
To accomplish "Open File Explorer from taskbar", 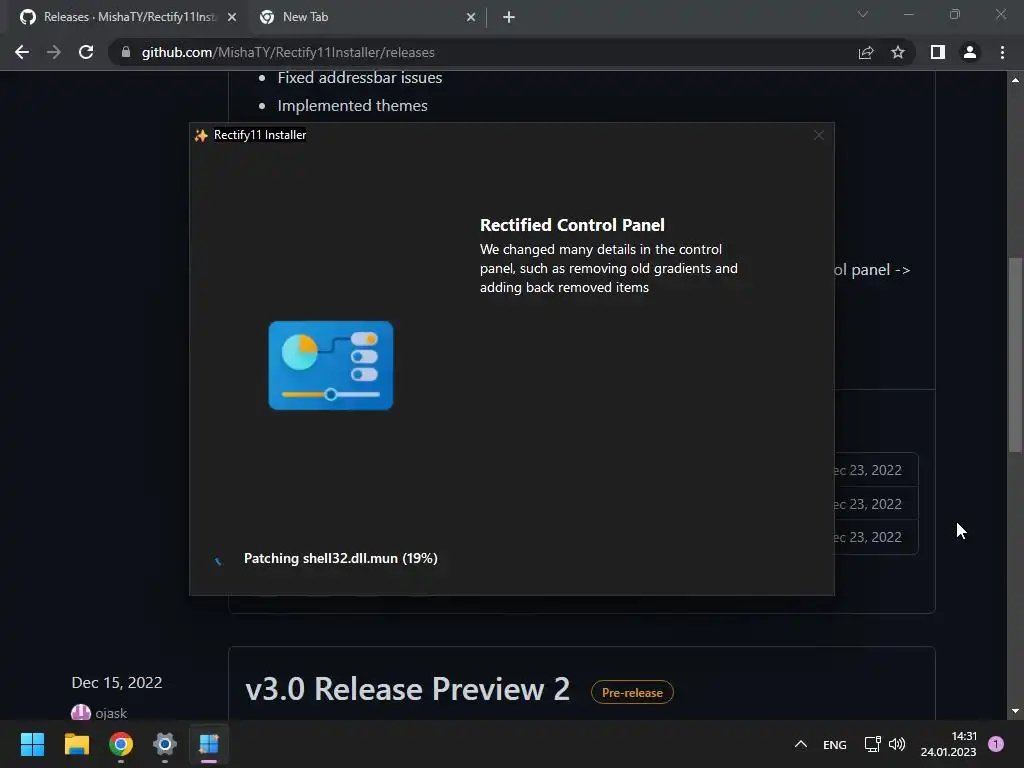I will pos(76,744).
